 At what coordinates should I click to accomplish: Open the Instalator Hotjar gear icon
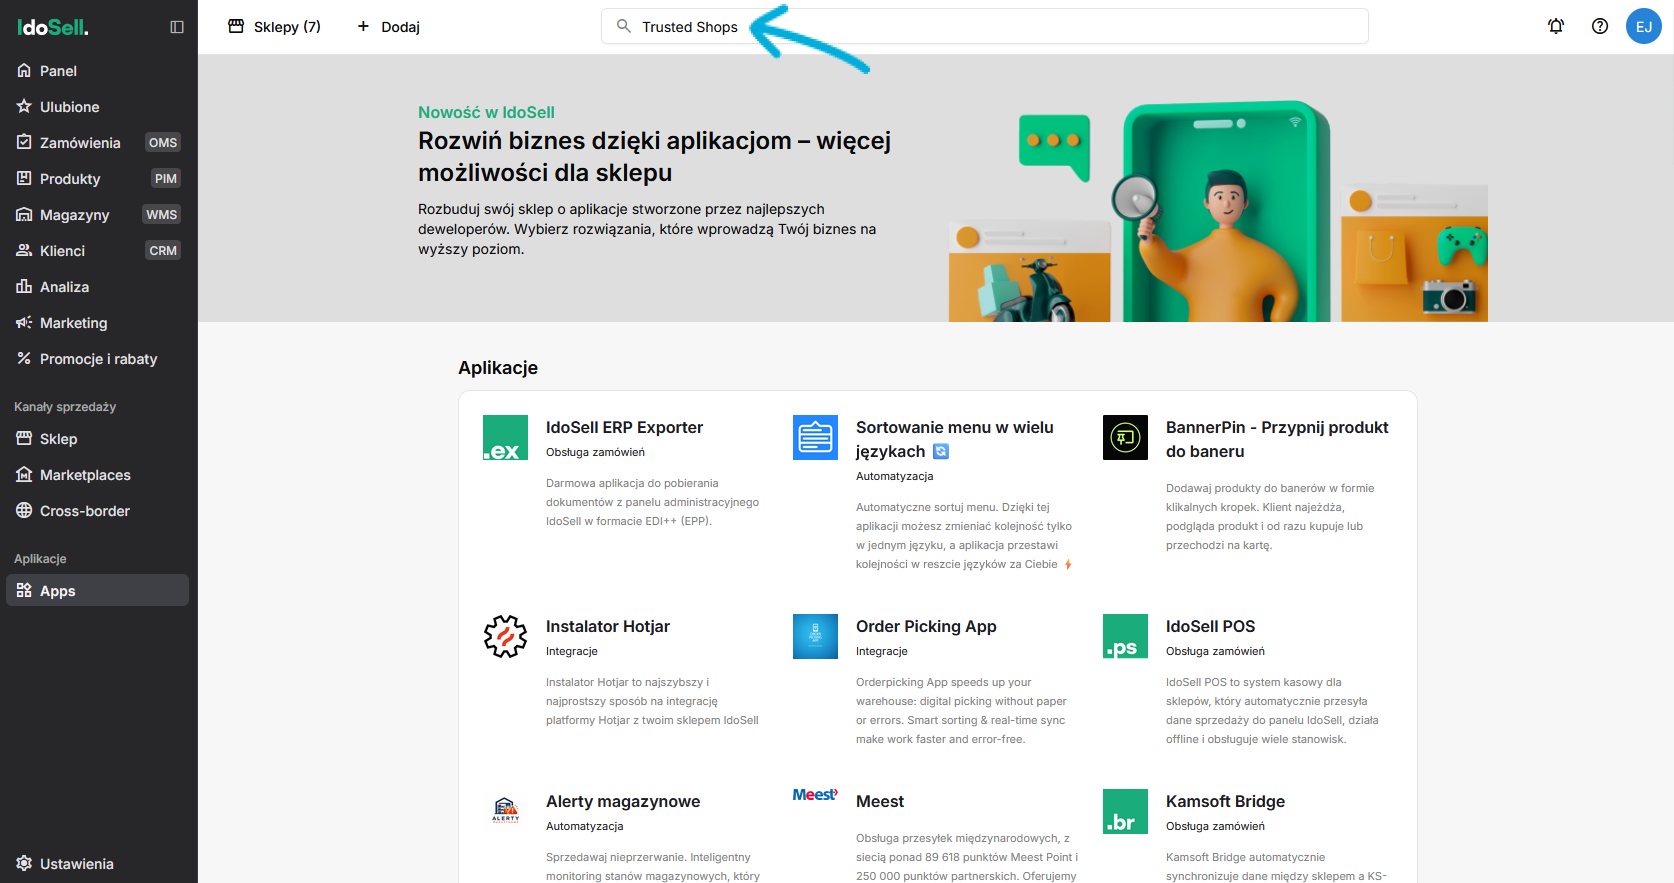pyautogui.click(x=505, y=636)
